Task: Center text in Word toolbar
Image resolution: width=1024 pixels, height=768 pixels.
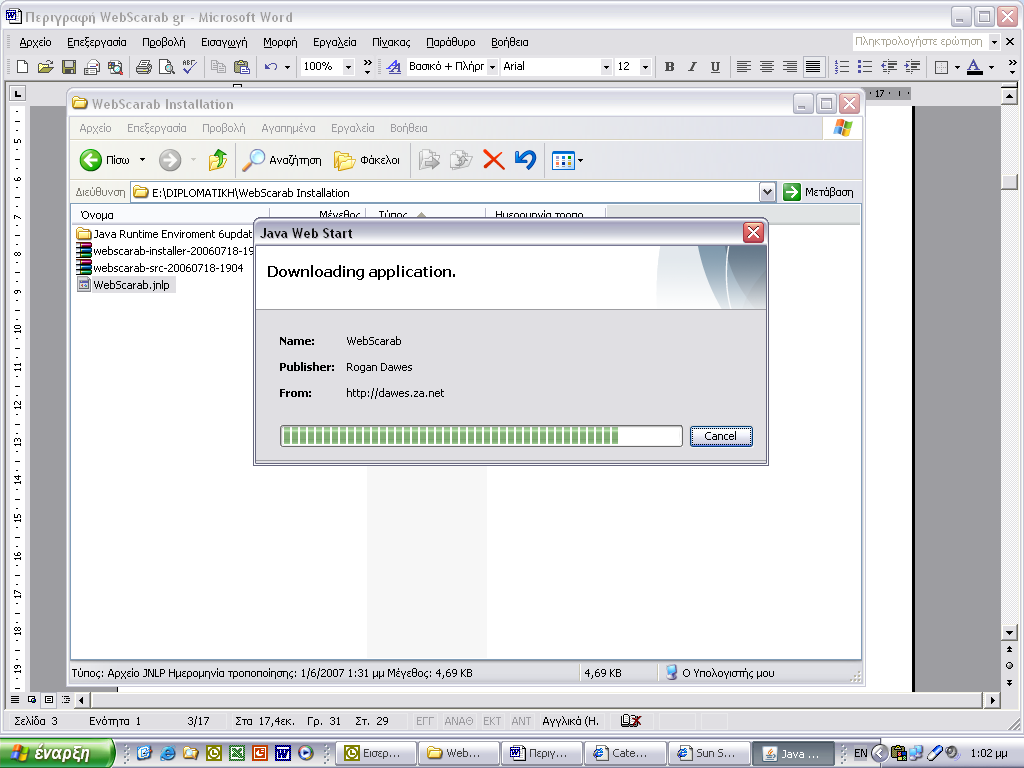Action: [767, 67]
